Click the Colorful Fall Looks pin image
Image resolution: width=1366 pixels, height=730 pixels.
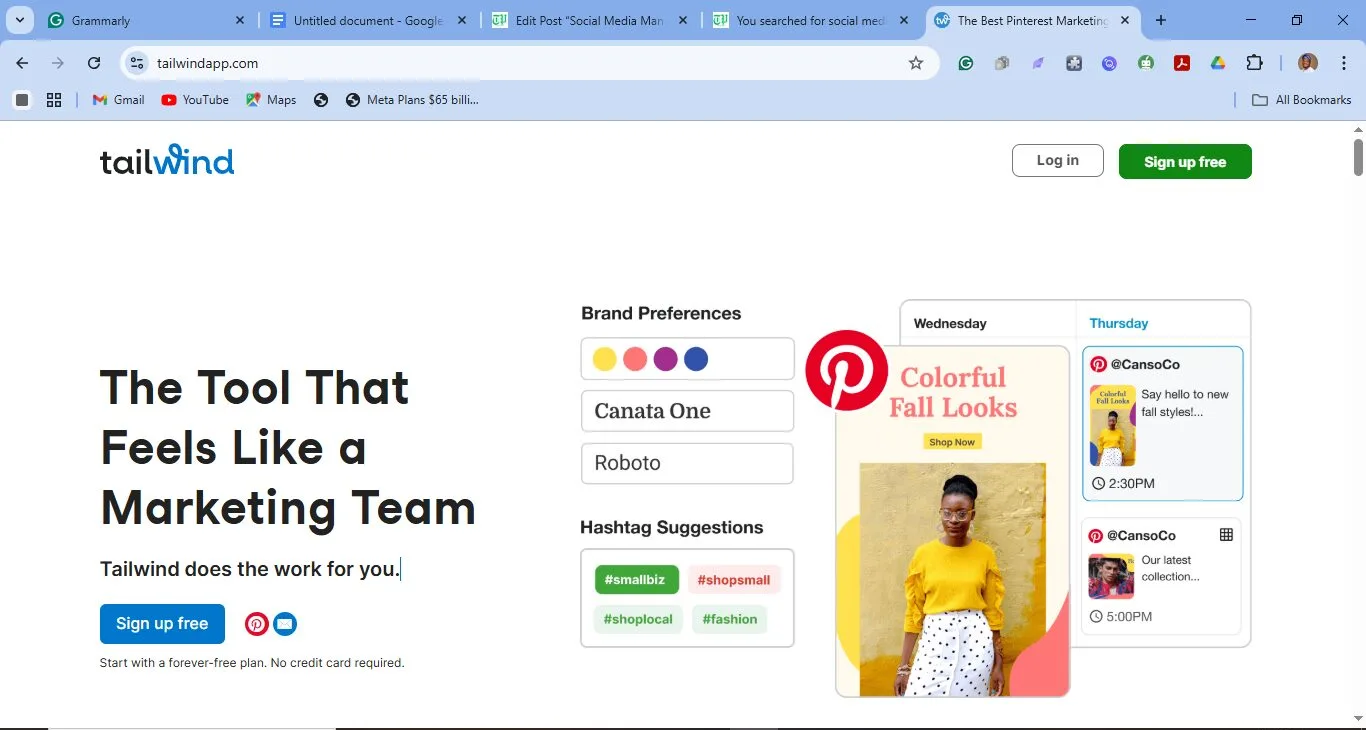tap(952, 521)
